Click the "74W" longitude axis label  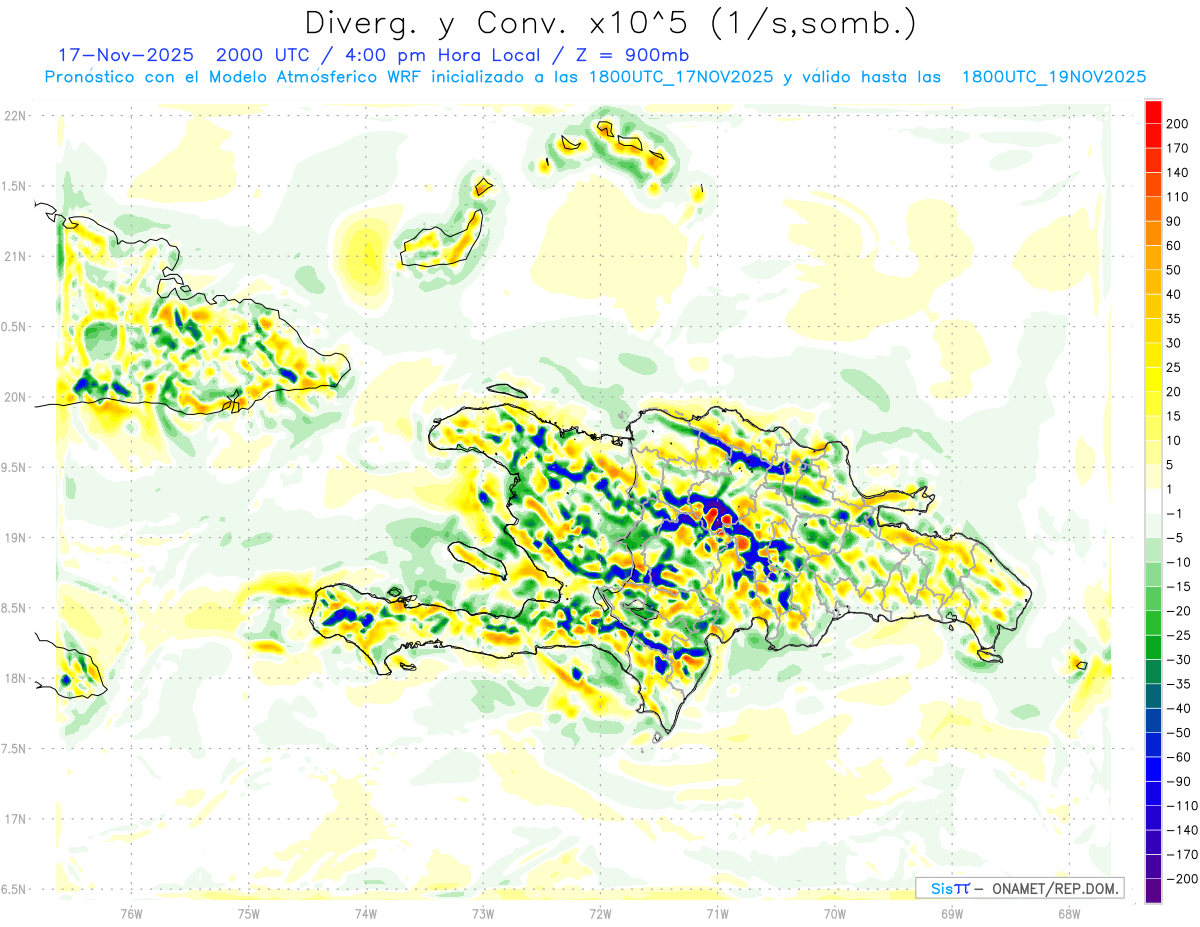pyautogui.click(x=366, y=915)
